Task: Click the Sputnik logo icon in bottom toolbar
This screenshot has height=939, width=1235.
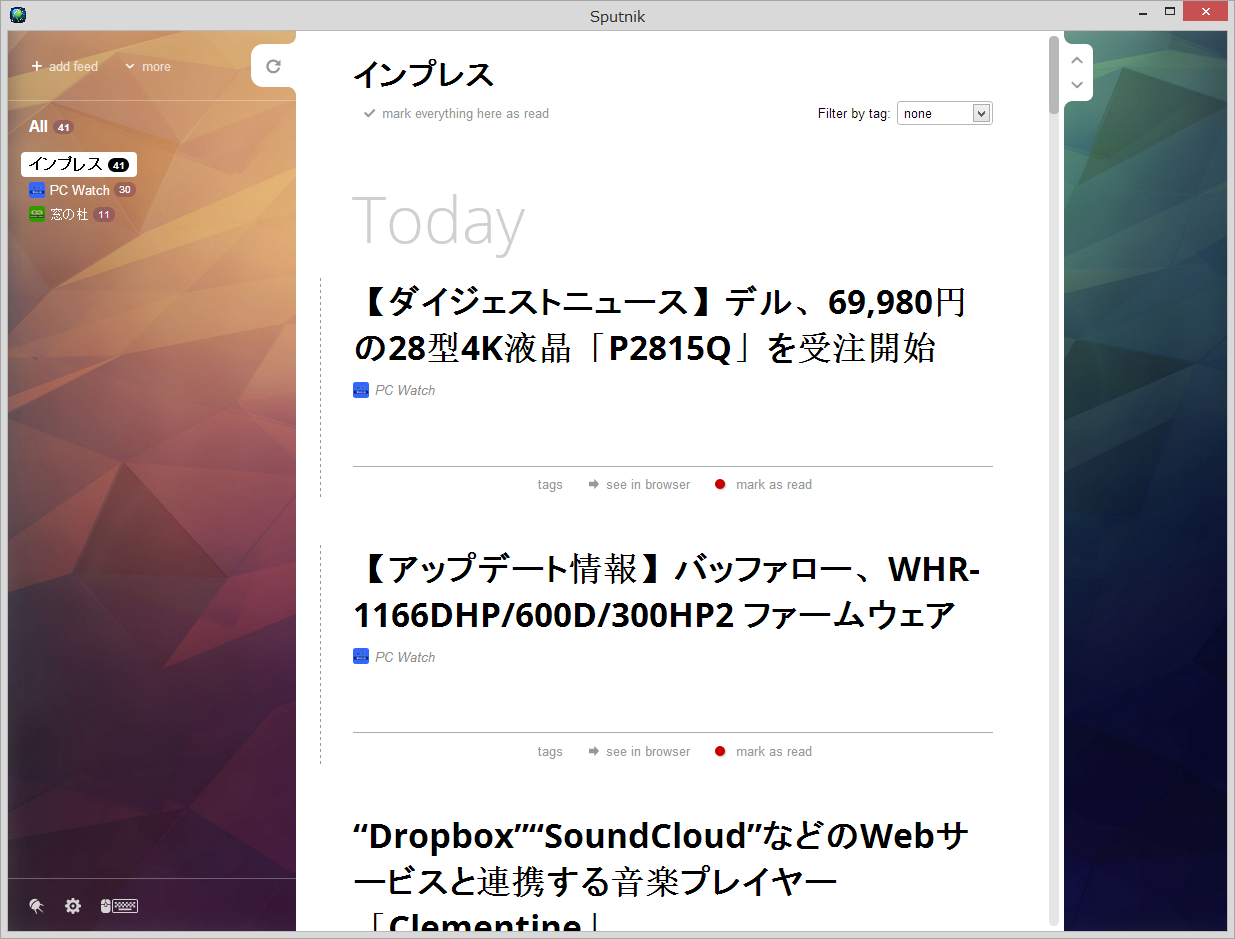Action: pyautogui.click(x=36, y=905)
